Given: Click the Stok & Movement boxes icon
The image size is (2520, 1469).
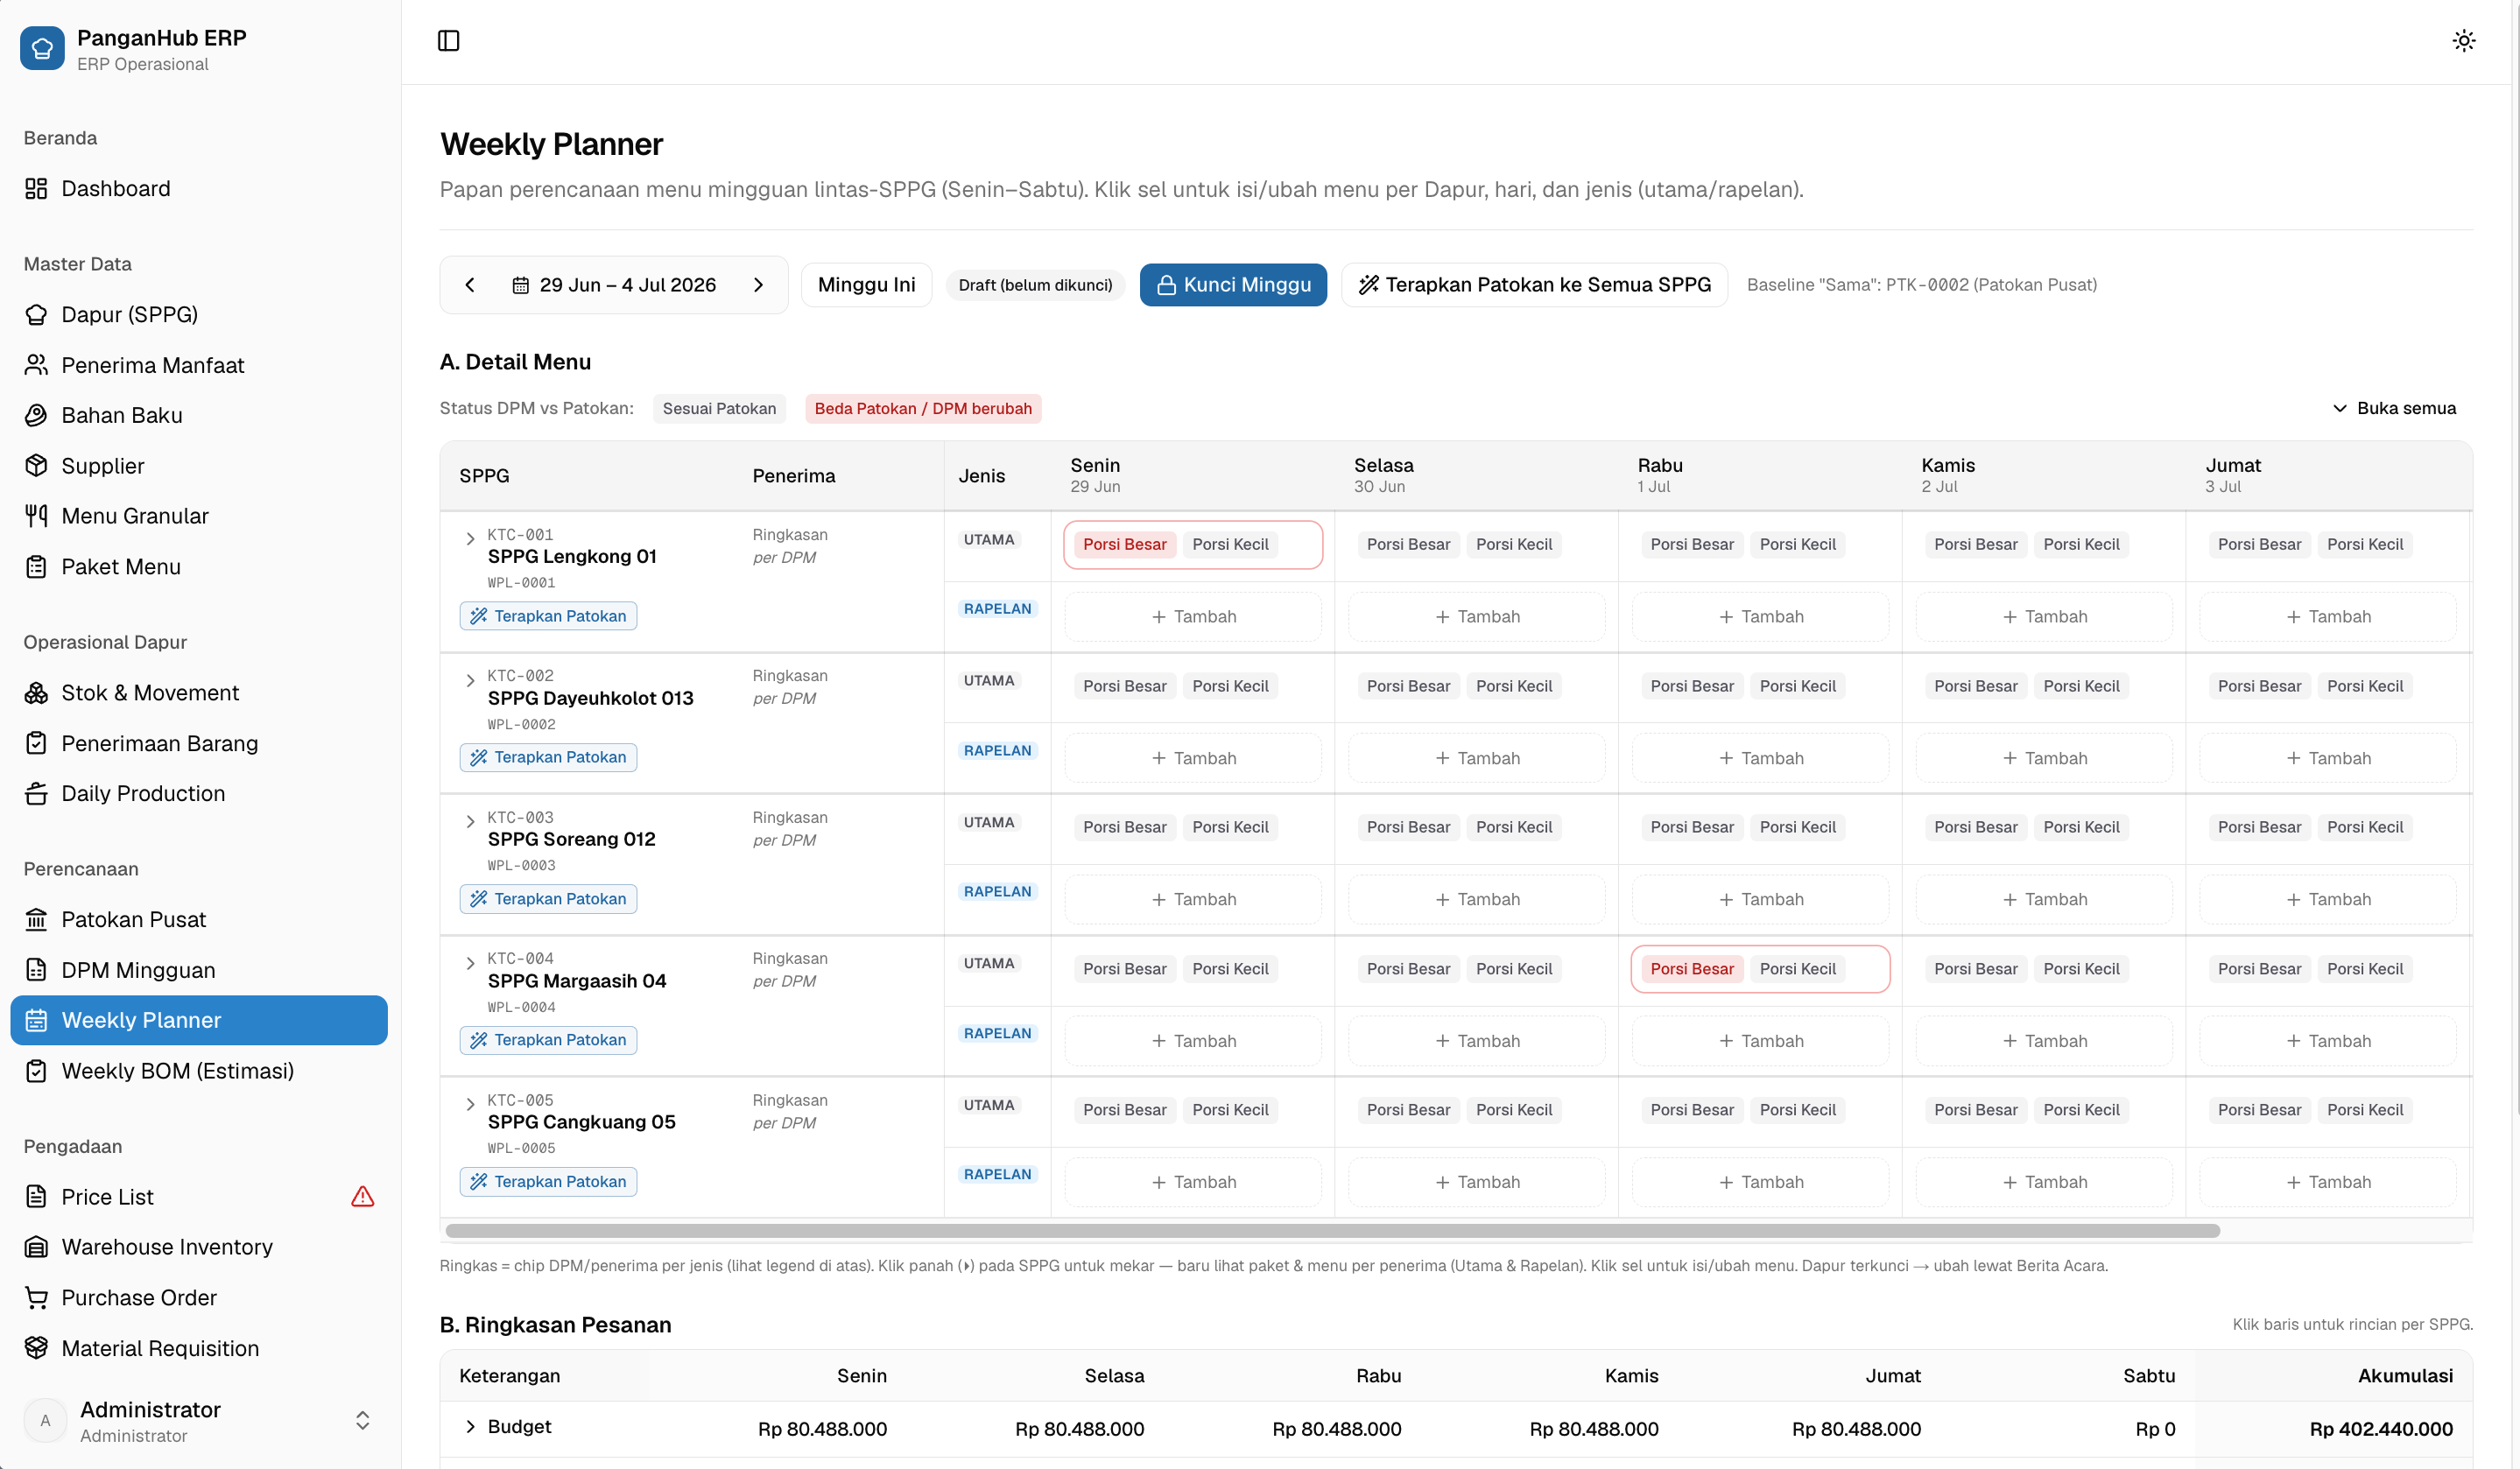Looking at the screenshot, I should click(36, 693).
